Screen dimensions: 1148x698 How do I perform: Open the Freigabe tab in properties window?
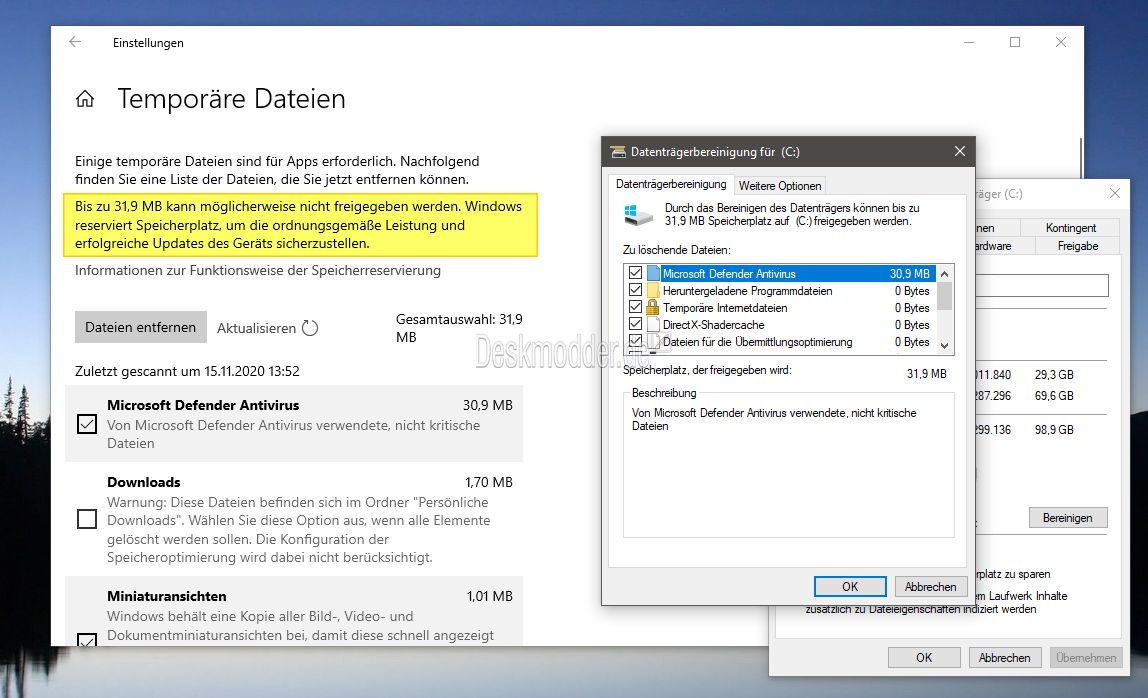point(1078,246)
